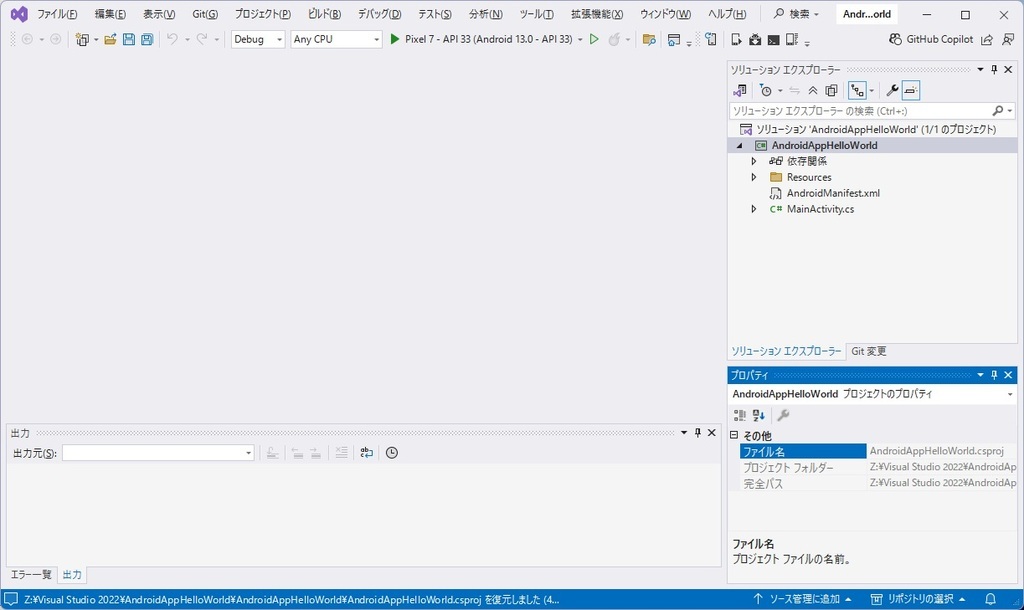
Task: Select the alphabetical sort icon in Properties panel
Action: click(x=756, y=415)
